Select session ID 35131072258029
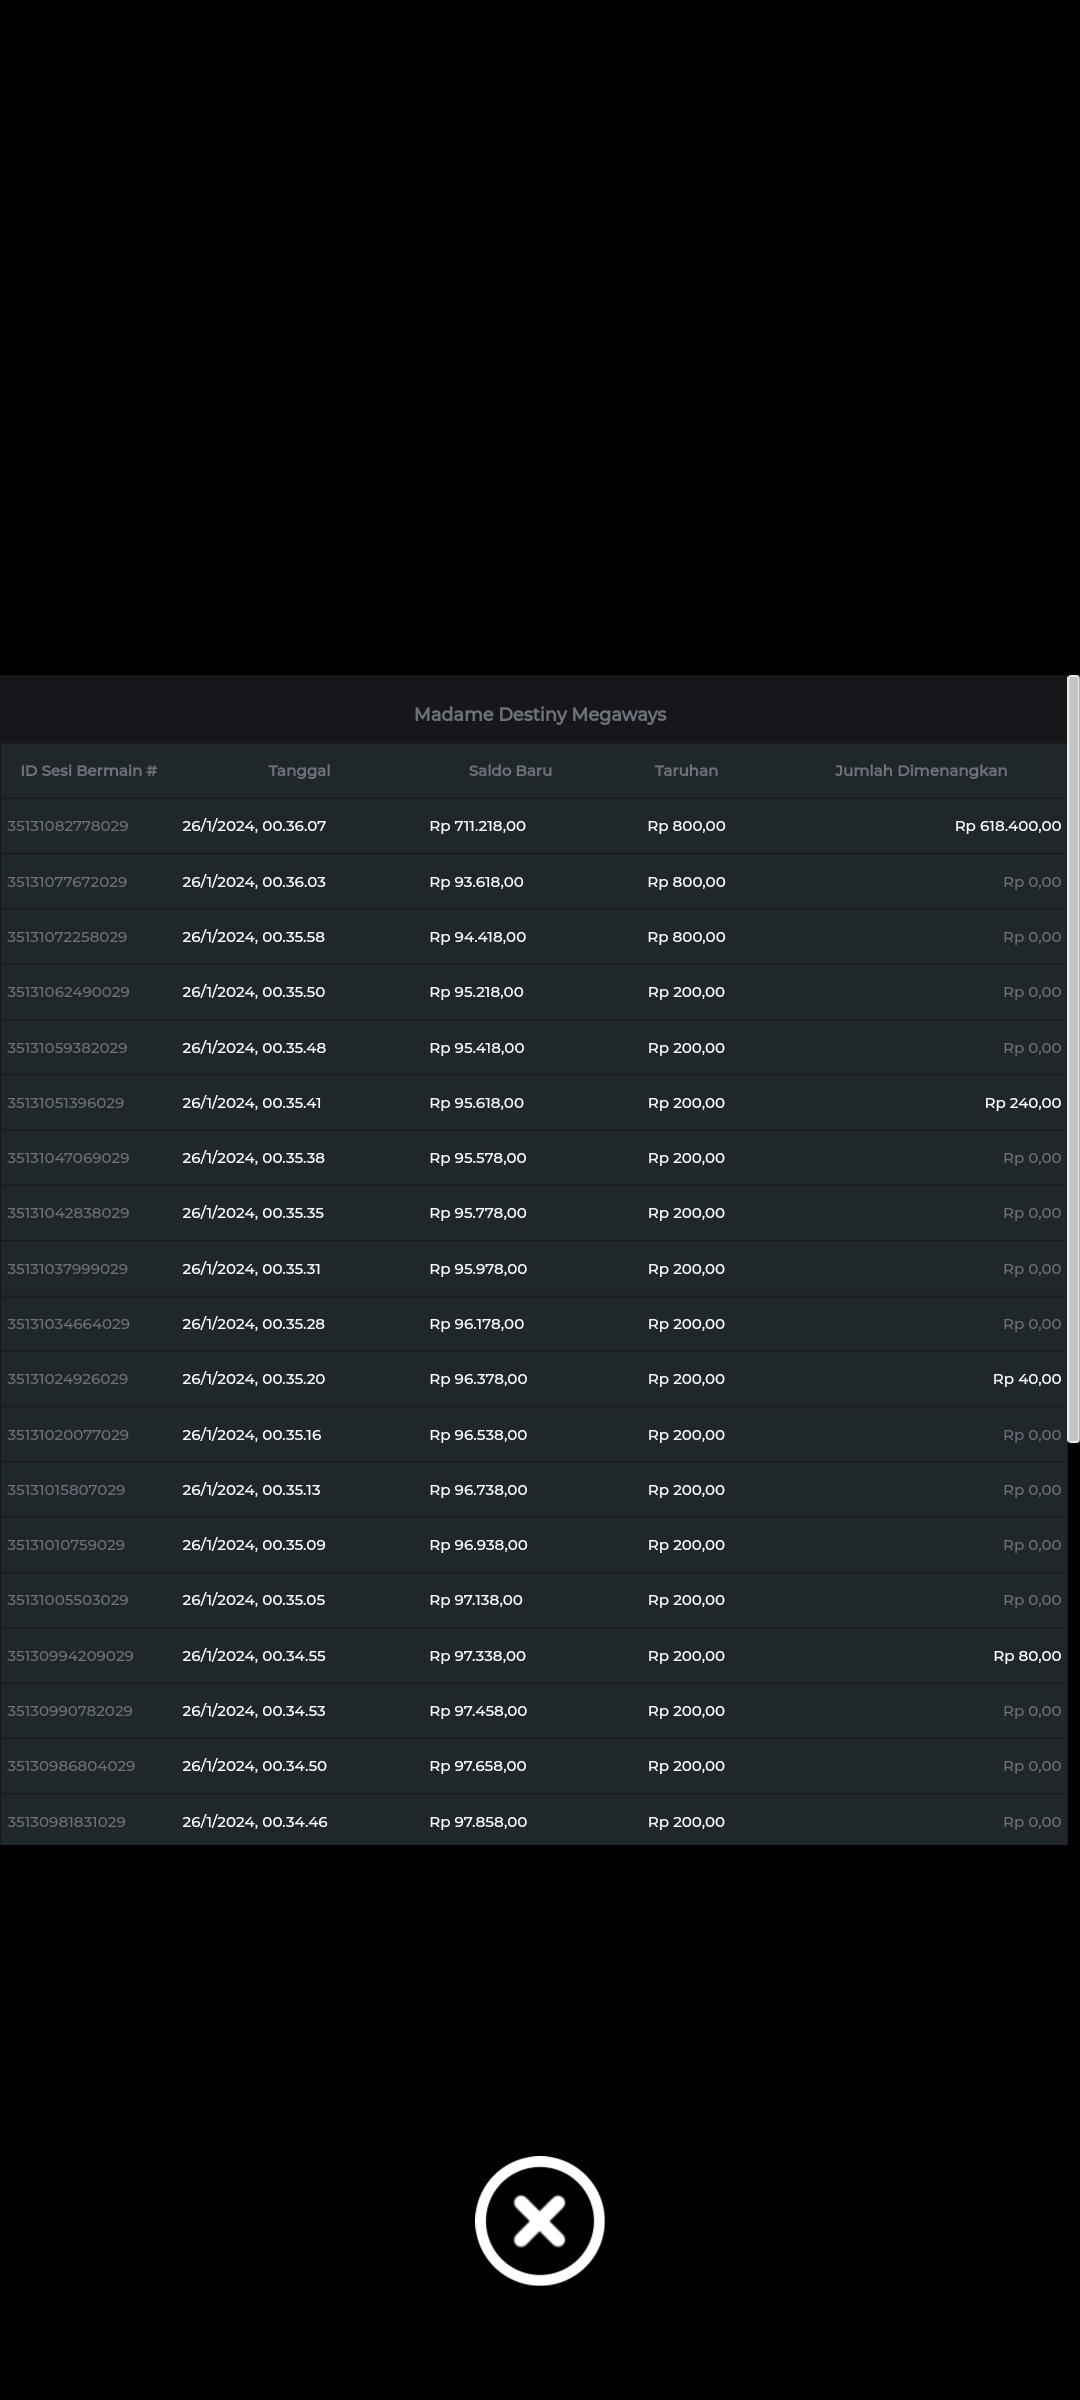Screen dimensions: 1080x2400 coord(67,937)
